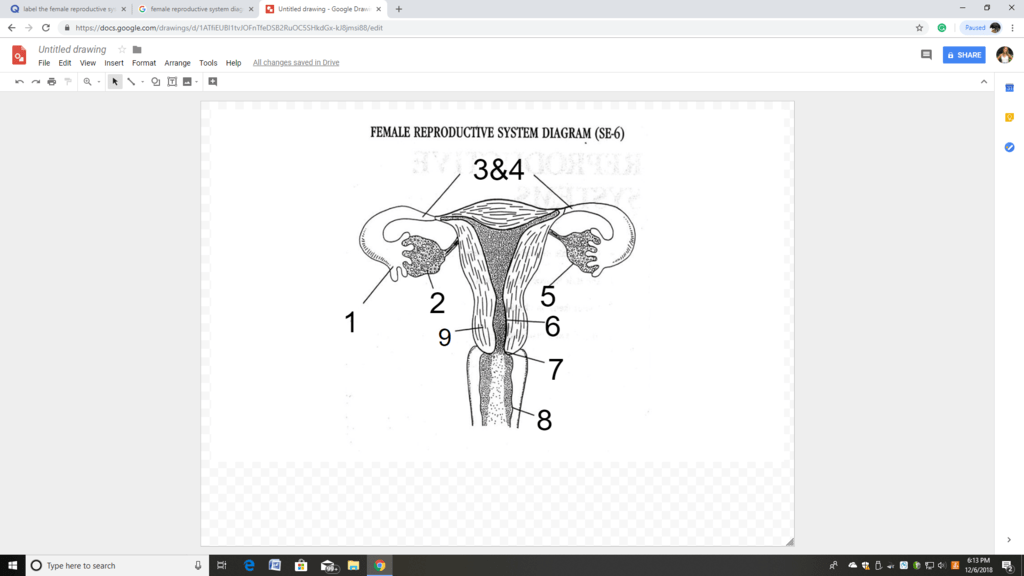
Task: Open Google Keep from the side panel
Action: pos(1009,116)
